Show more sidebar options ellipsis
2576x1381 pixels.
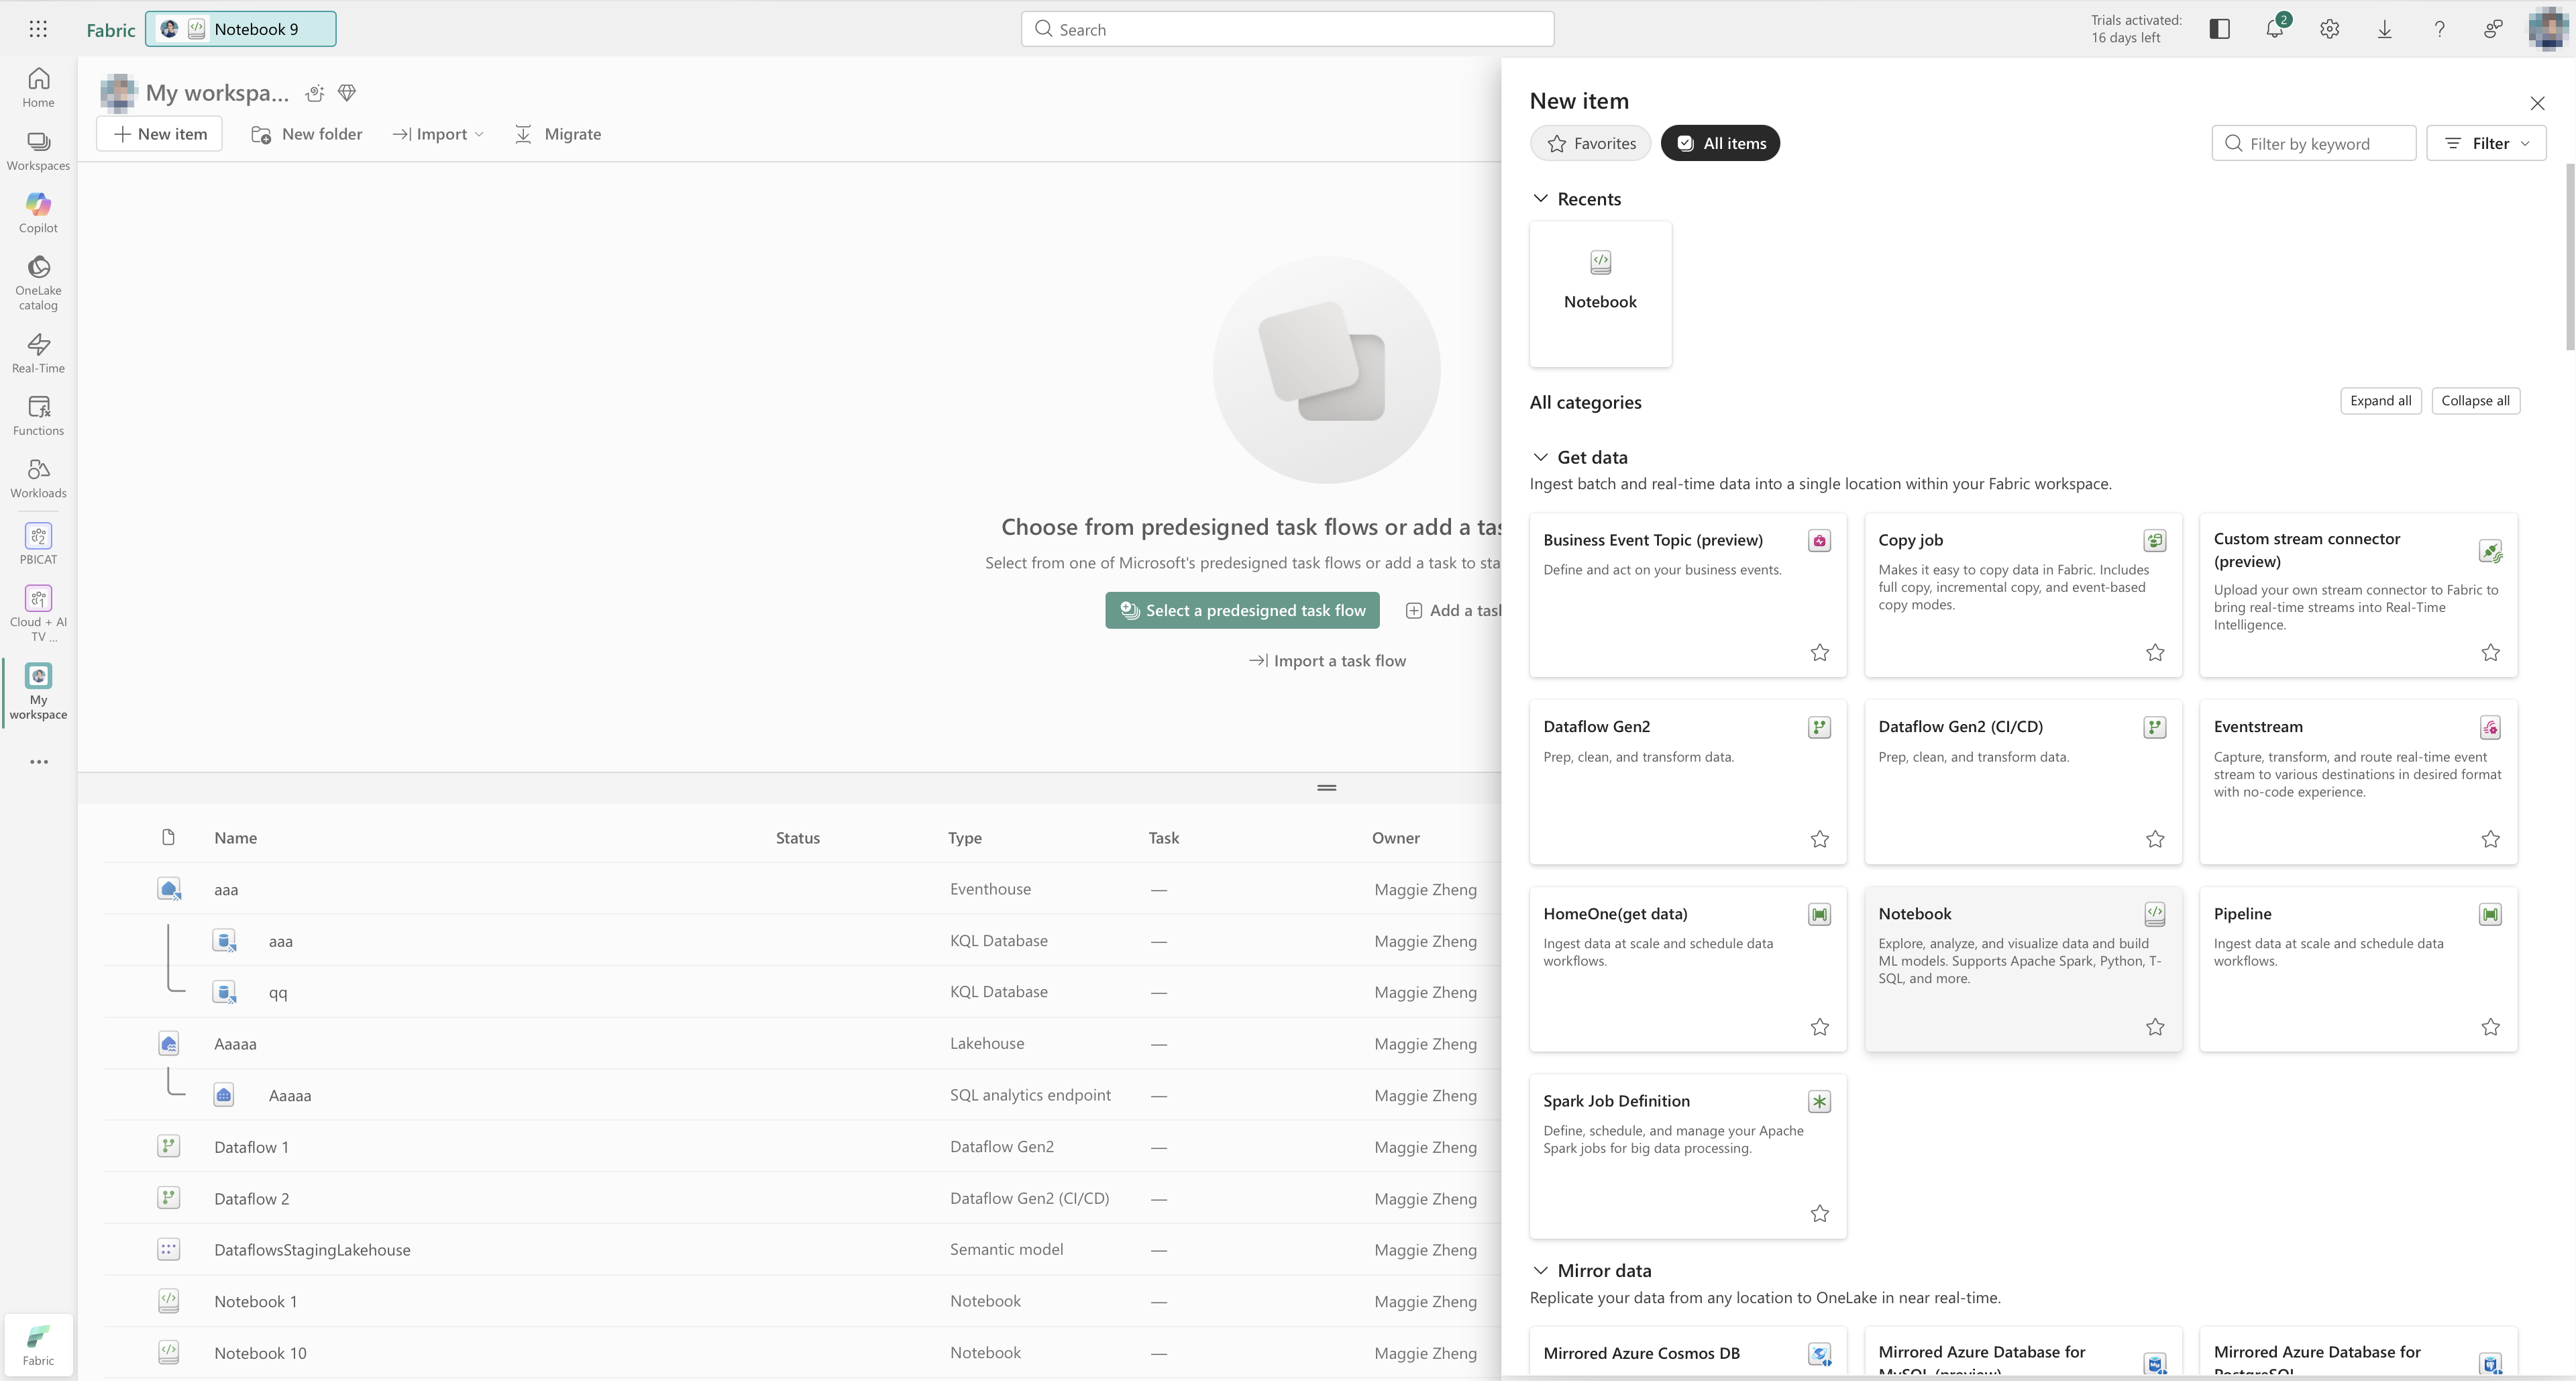tap(38, 762)
